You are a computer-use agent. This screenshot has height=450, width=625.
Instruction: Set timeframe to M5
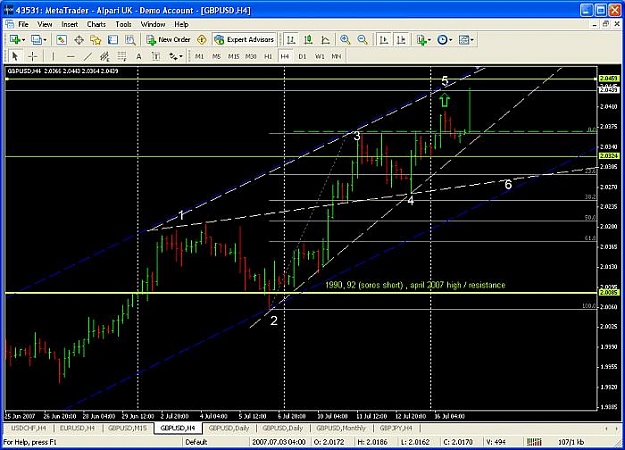click(216, 56)
